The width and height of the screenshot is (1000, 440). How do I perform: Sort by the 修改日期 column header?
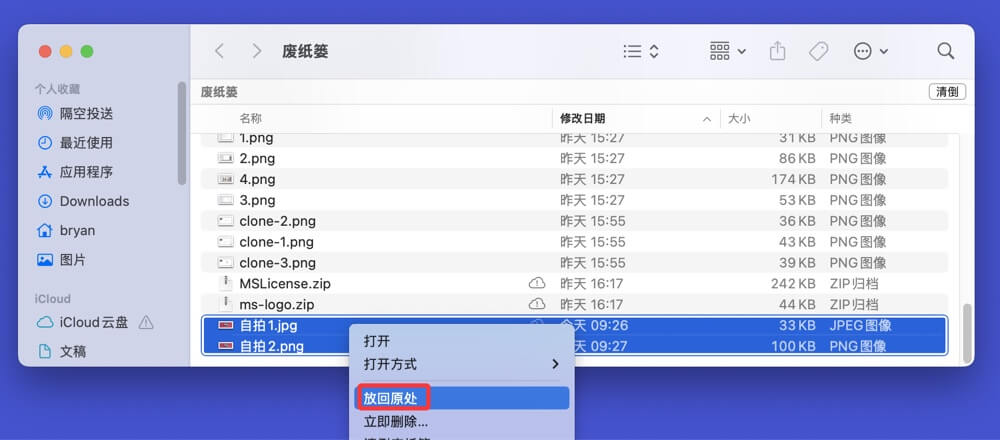pyautogui.click(x=582, y=119)
